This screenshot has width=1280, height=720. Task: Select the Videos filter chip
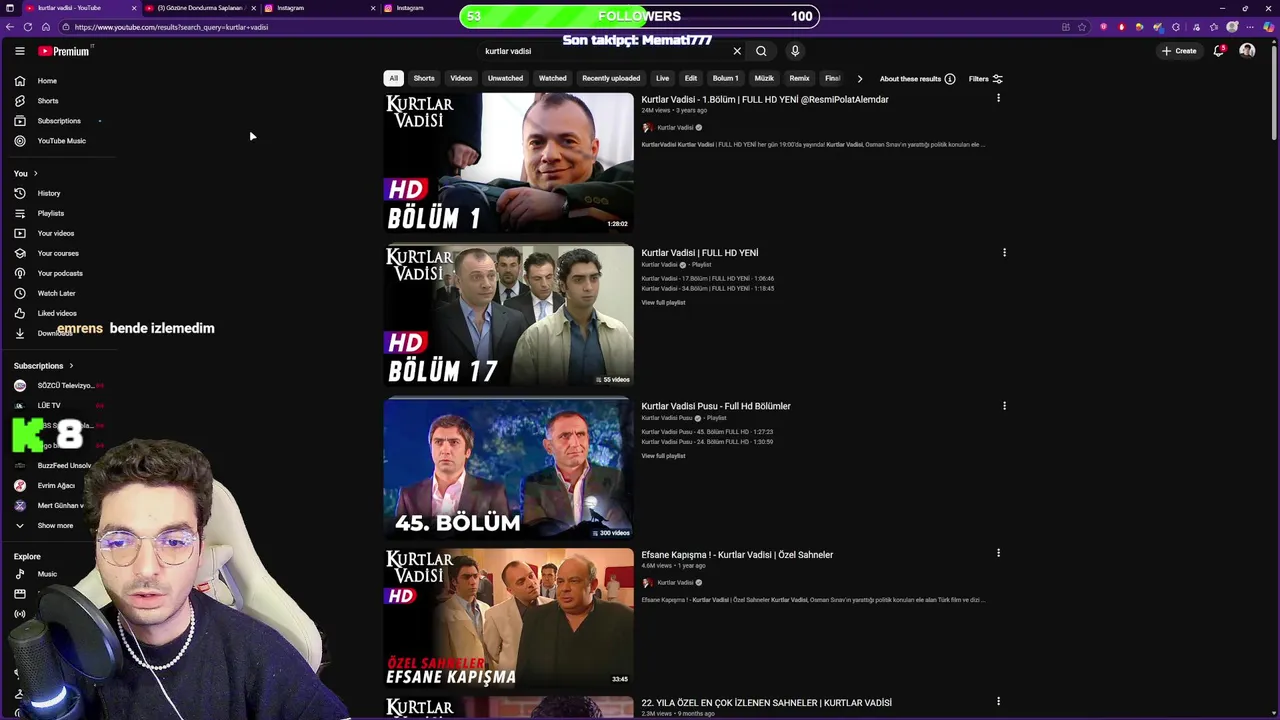[x=461, y=78]
